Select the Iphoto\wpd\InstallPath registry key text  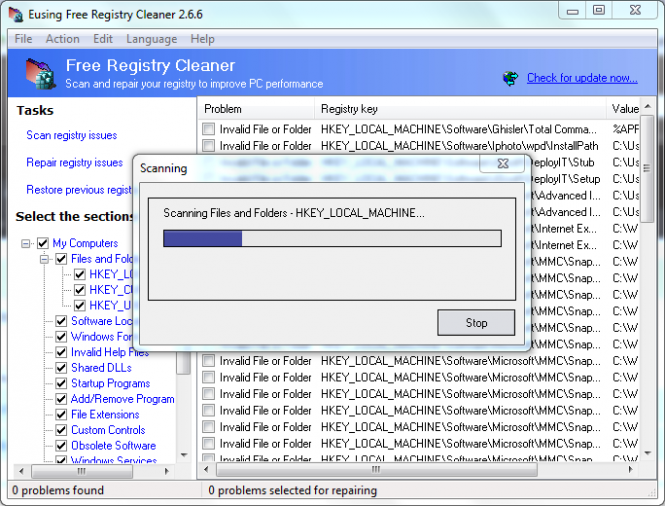coord(459,146)
